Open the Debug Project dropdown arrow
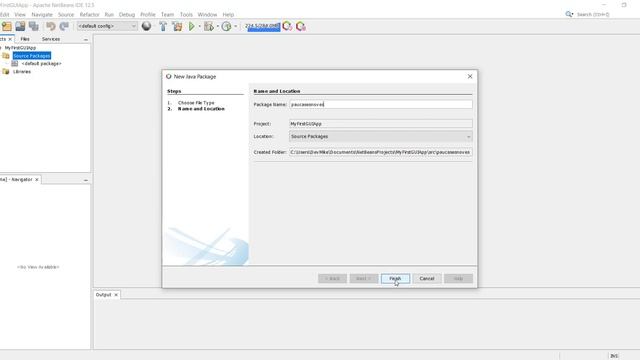Screen dimensions: 640x360 point(218,26)
